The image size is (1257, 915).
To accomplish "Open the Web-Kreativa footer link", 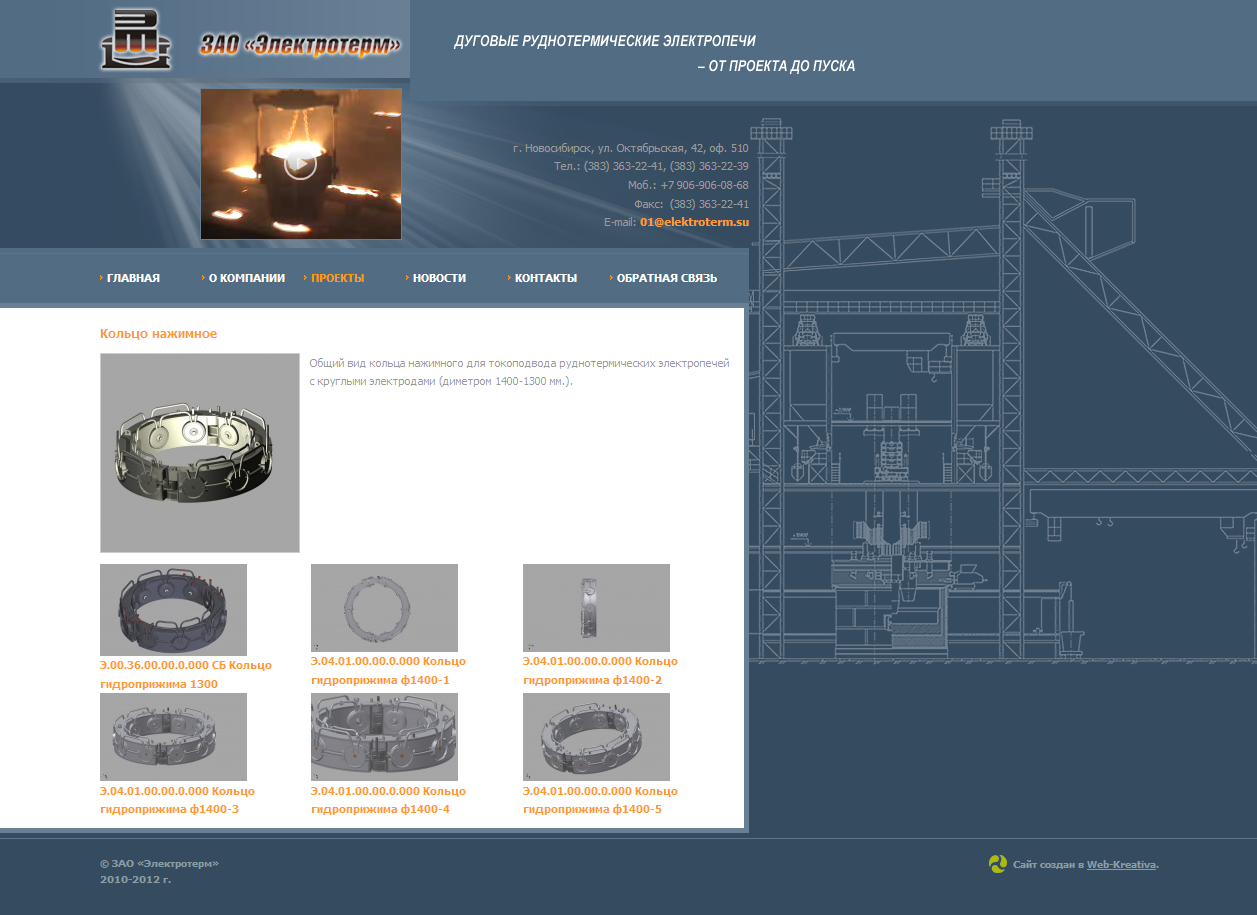I will (1121, 864).
